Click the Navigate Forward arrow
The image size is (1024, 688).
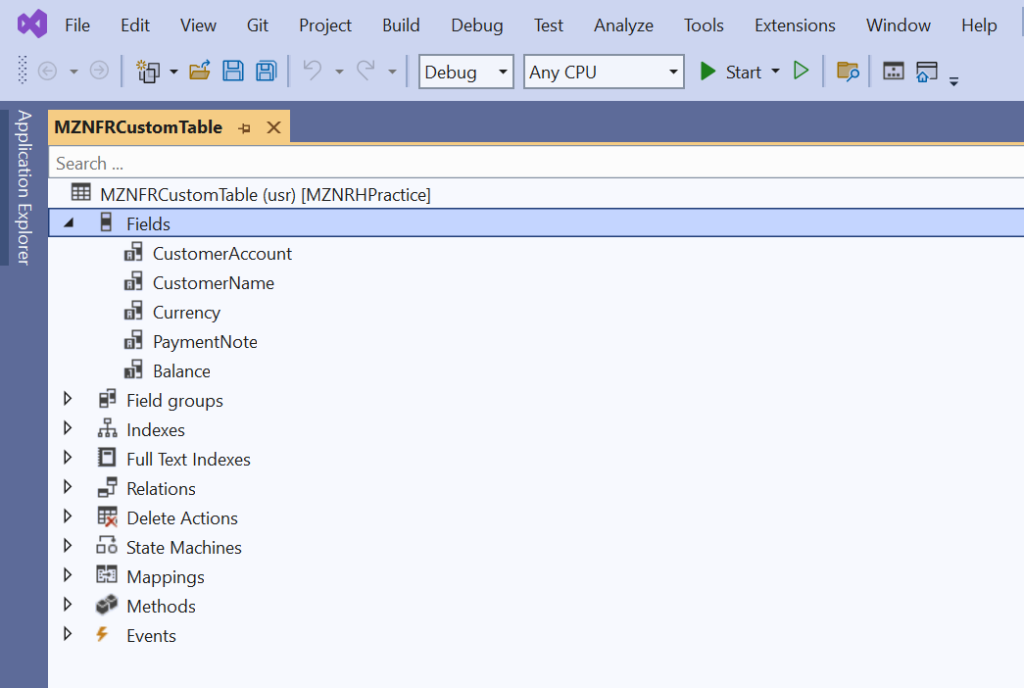point(99,70)
